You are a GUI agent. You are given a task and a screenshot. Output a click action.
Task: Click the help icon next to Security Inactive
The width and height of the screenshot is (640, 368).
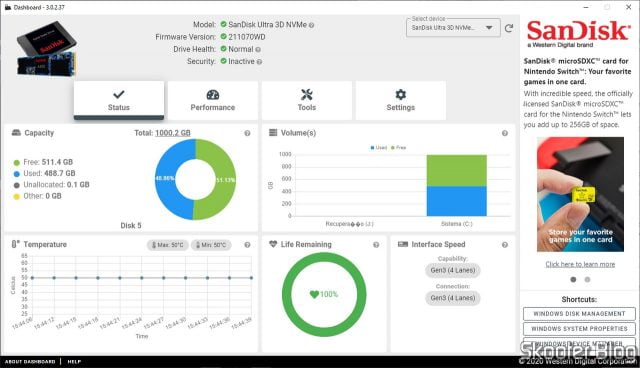click(x=259, y=62)
